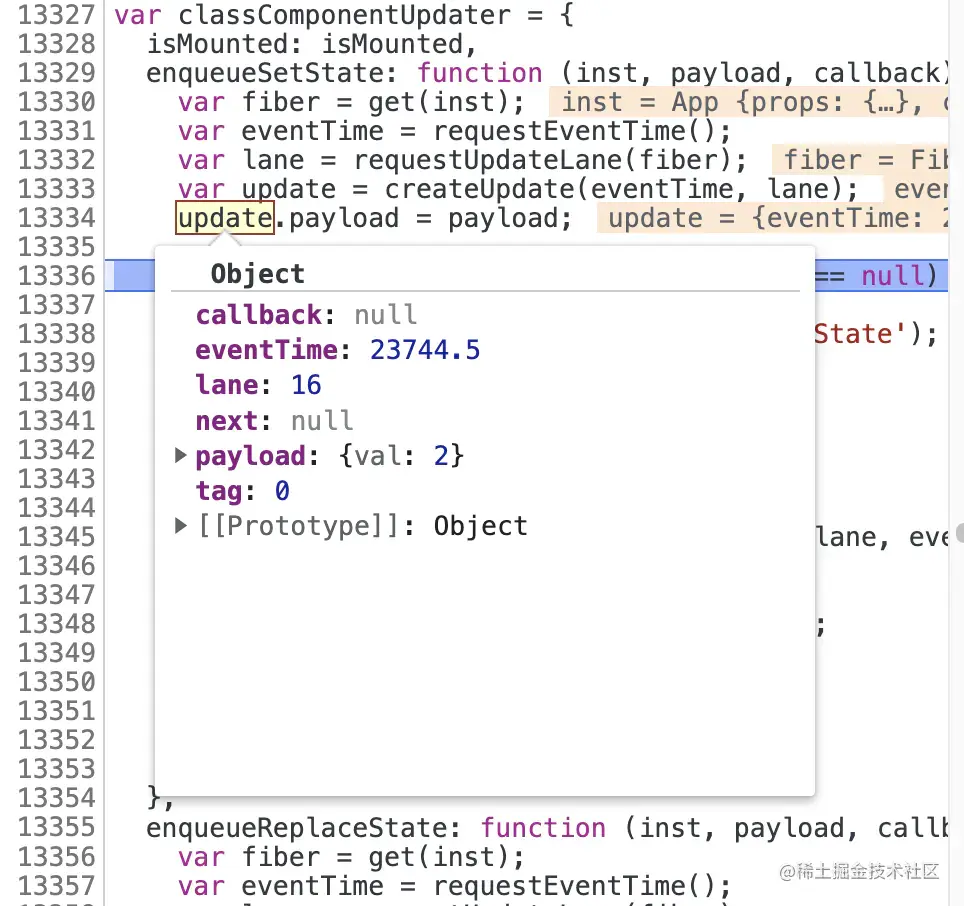
Task: Click the eventTime value 23744.5
Action: point(425,350)
